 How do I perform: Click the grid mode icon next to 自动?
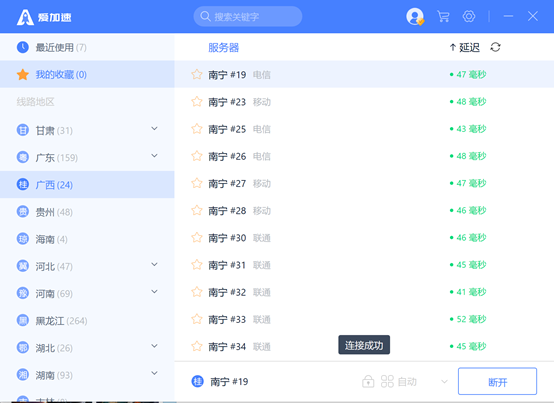pyautogui.click(x=387, y=381)
